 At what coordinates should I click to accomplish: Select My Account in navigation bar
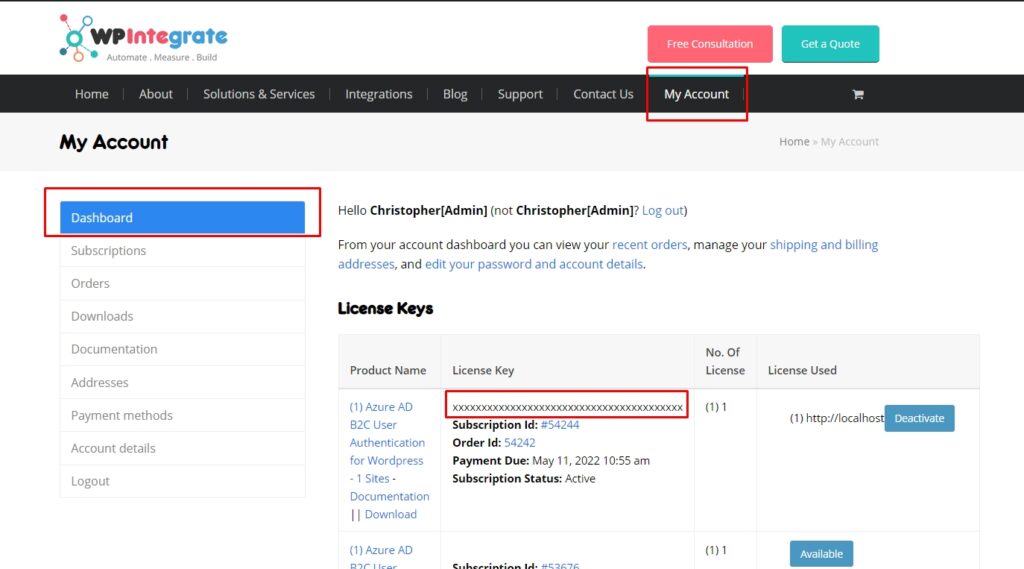[x=696, y=94]
